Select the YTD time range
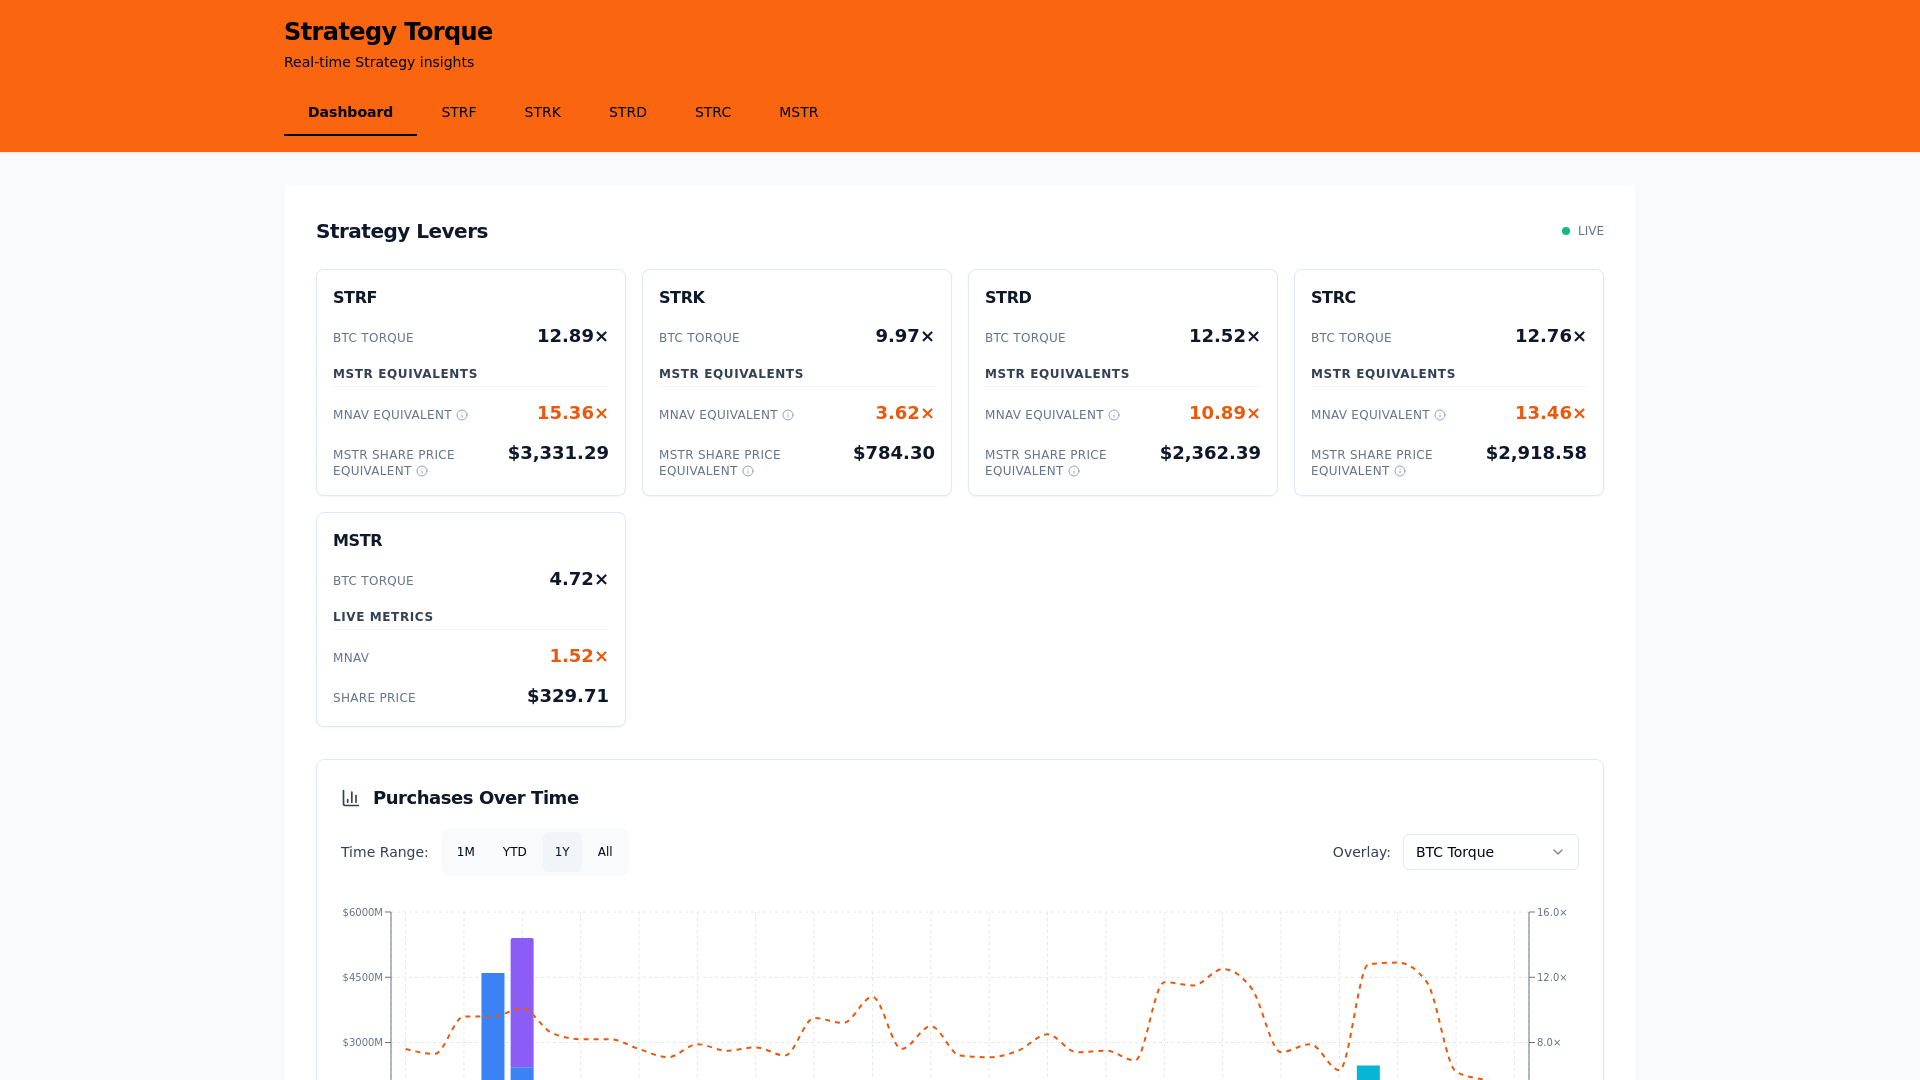Screen dimensions: 1920x1080 (514, 852)
